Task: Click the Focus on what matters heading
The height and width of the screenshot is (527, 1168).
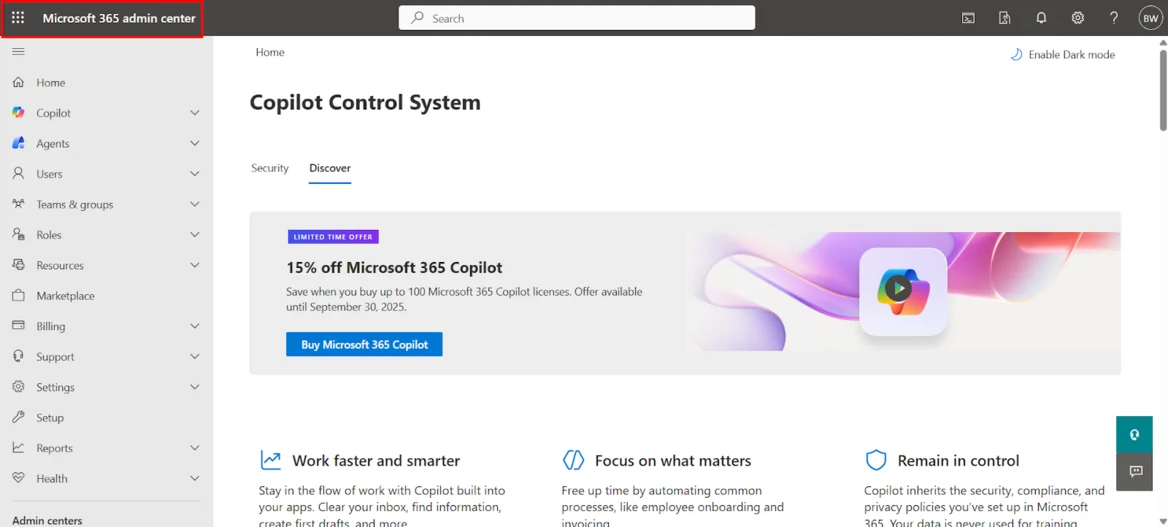Action: coord(673,461)
